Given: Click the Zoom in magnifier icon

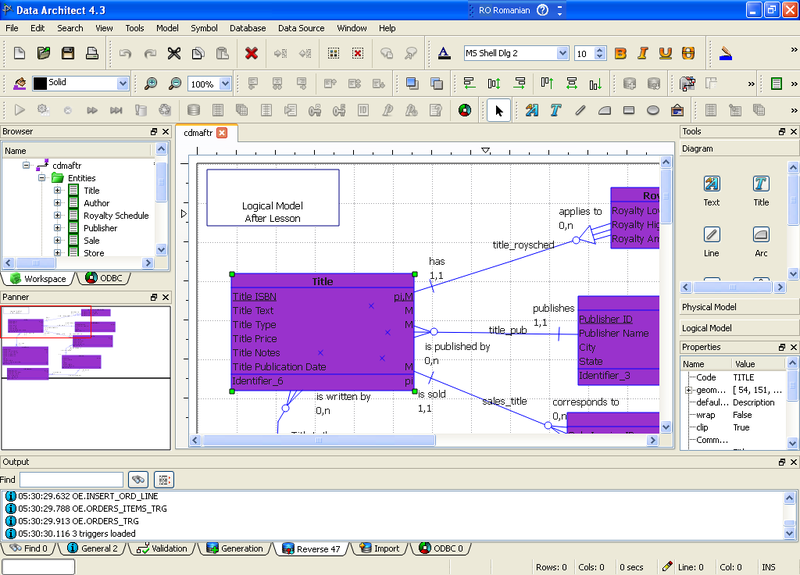Looking at the screenshot, I should 151,84.
